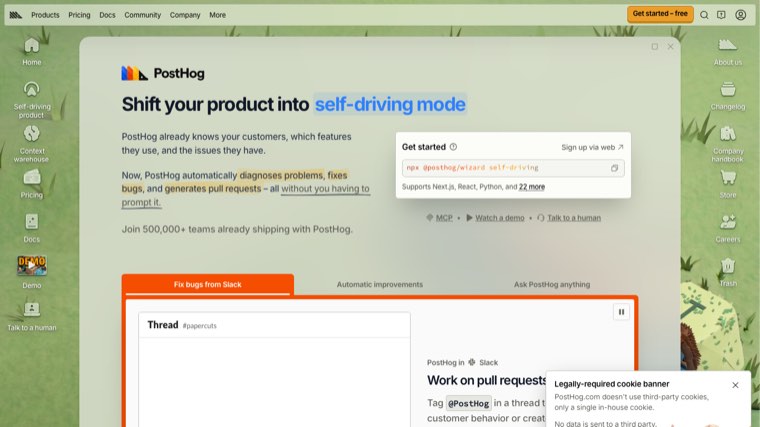Maximize the PostHog window
760x427 pixels.
pos(655,47)
